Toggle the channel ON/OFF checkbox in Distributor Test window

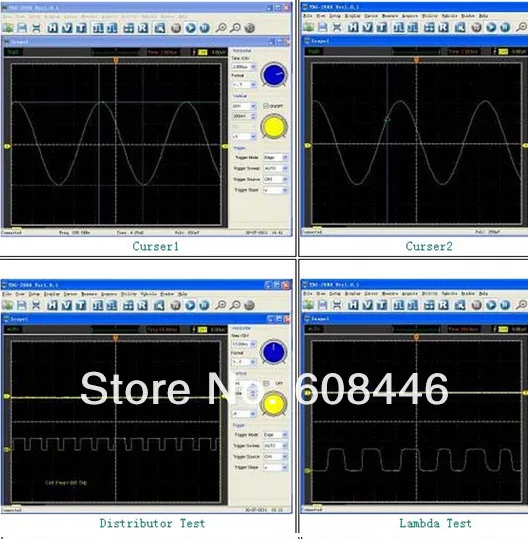266,383
